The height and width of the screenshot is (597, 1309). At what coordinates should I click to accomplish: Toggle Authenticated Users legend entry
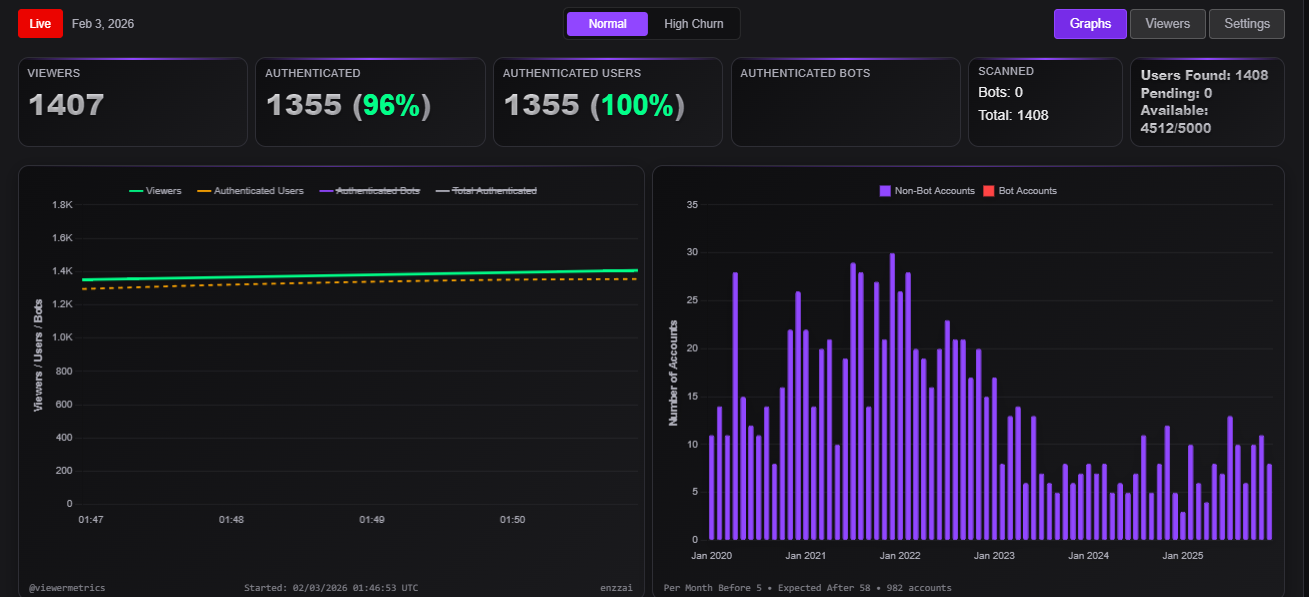(x=249, y=190)
